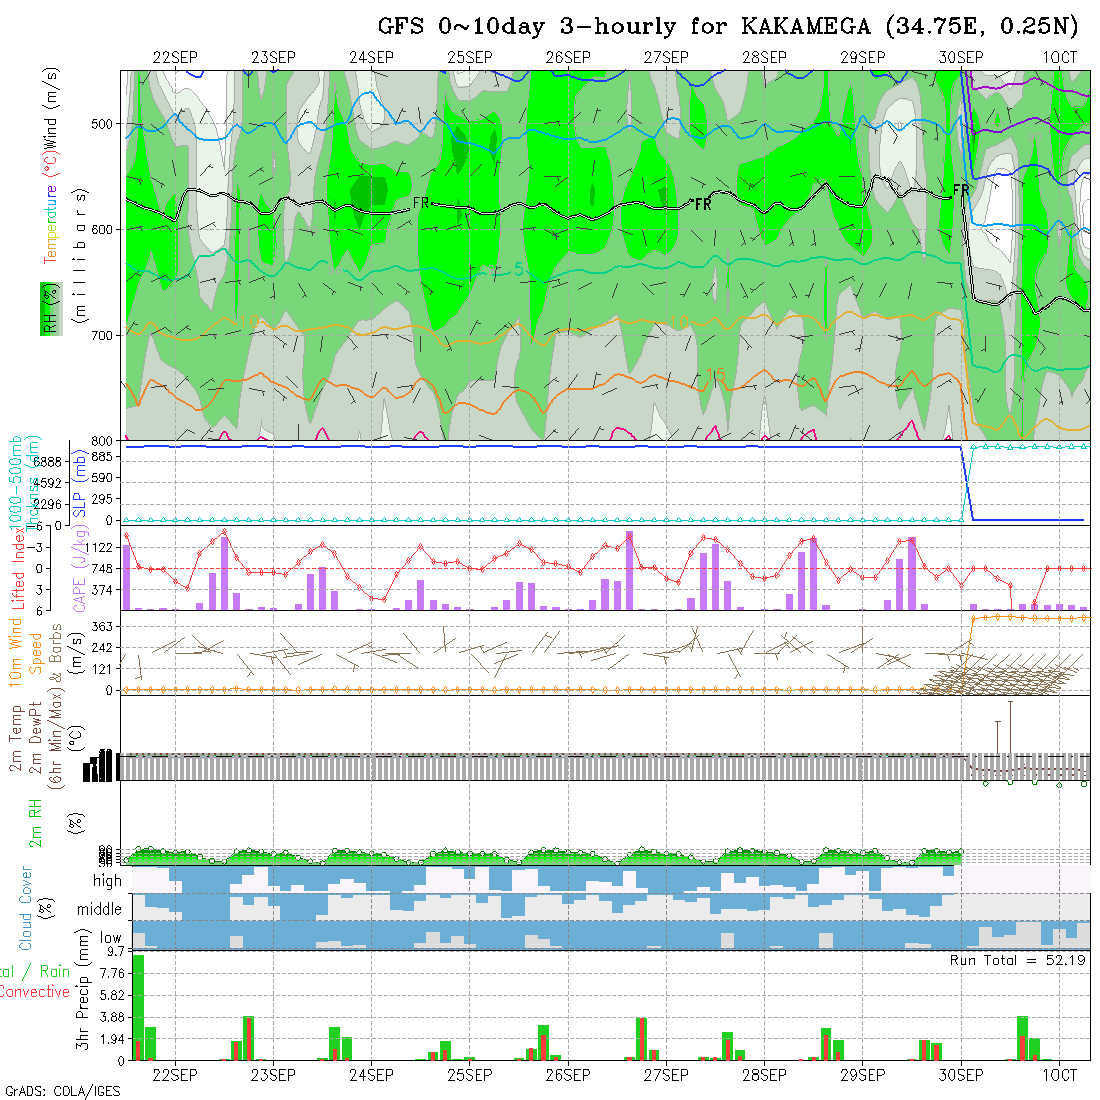Select the 'middle' cloud cover row label

pos(99,910)
